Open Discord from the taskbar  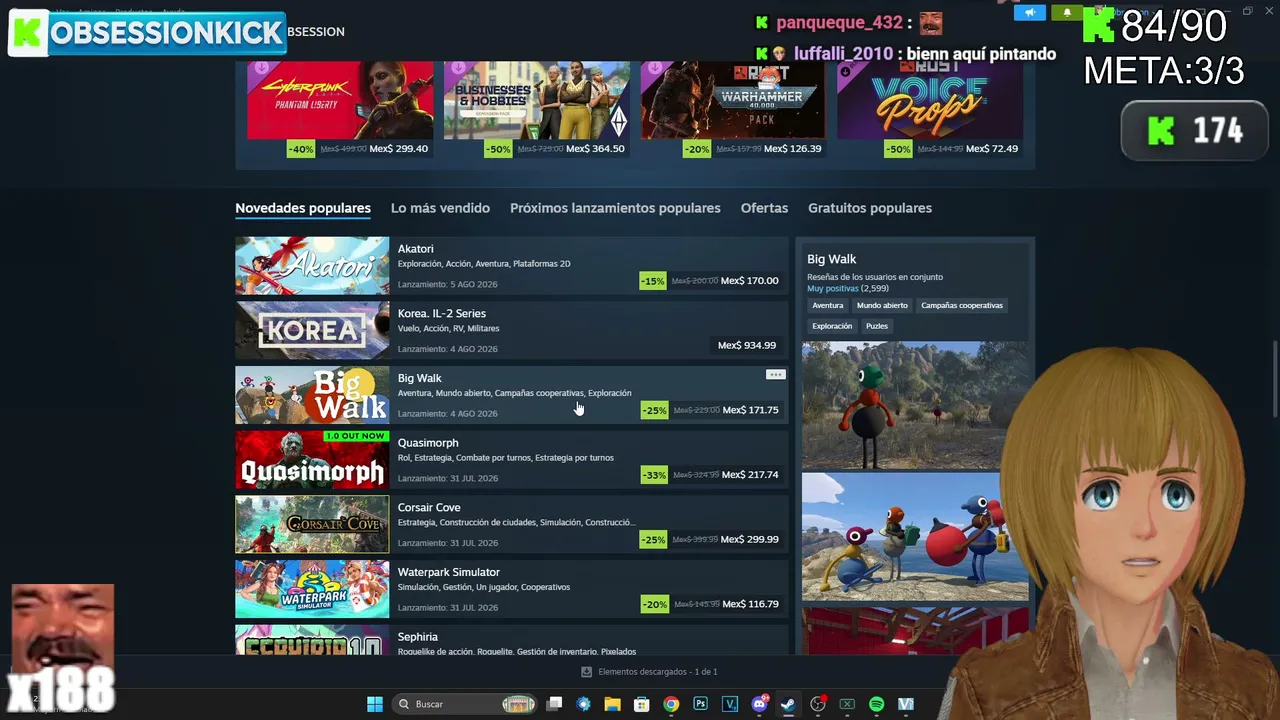(759, 704)
